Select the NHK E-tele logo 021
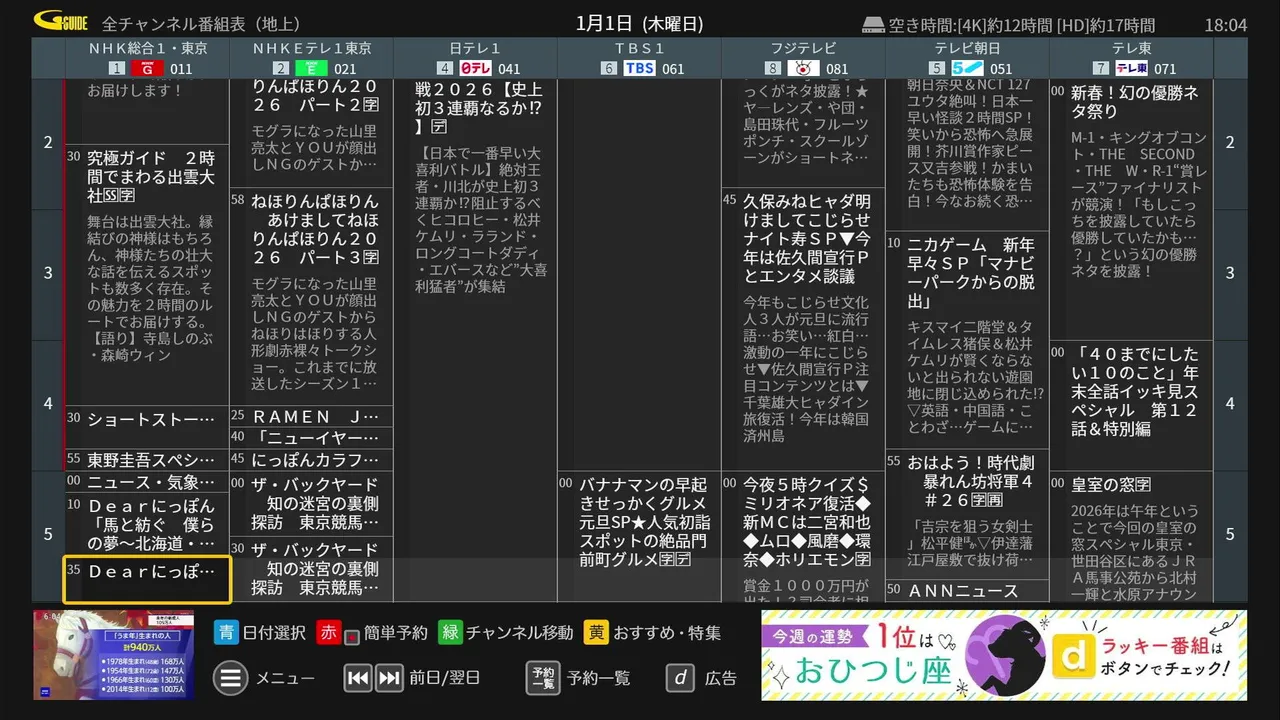Screen dimensions: 1280x720 (311, 68)
